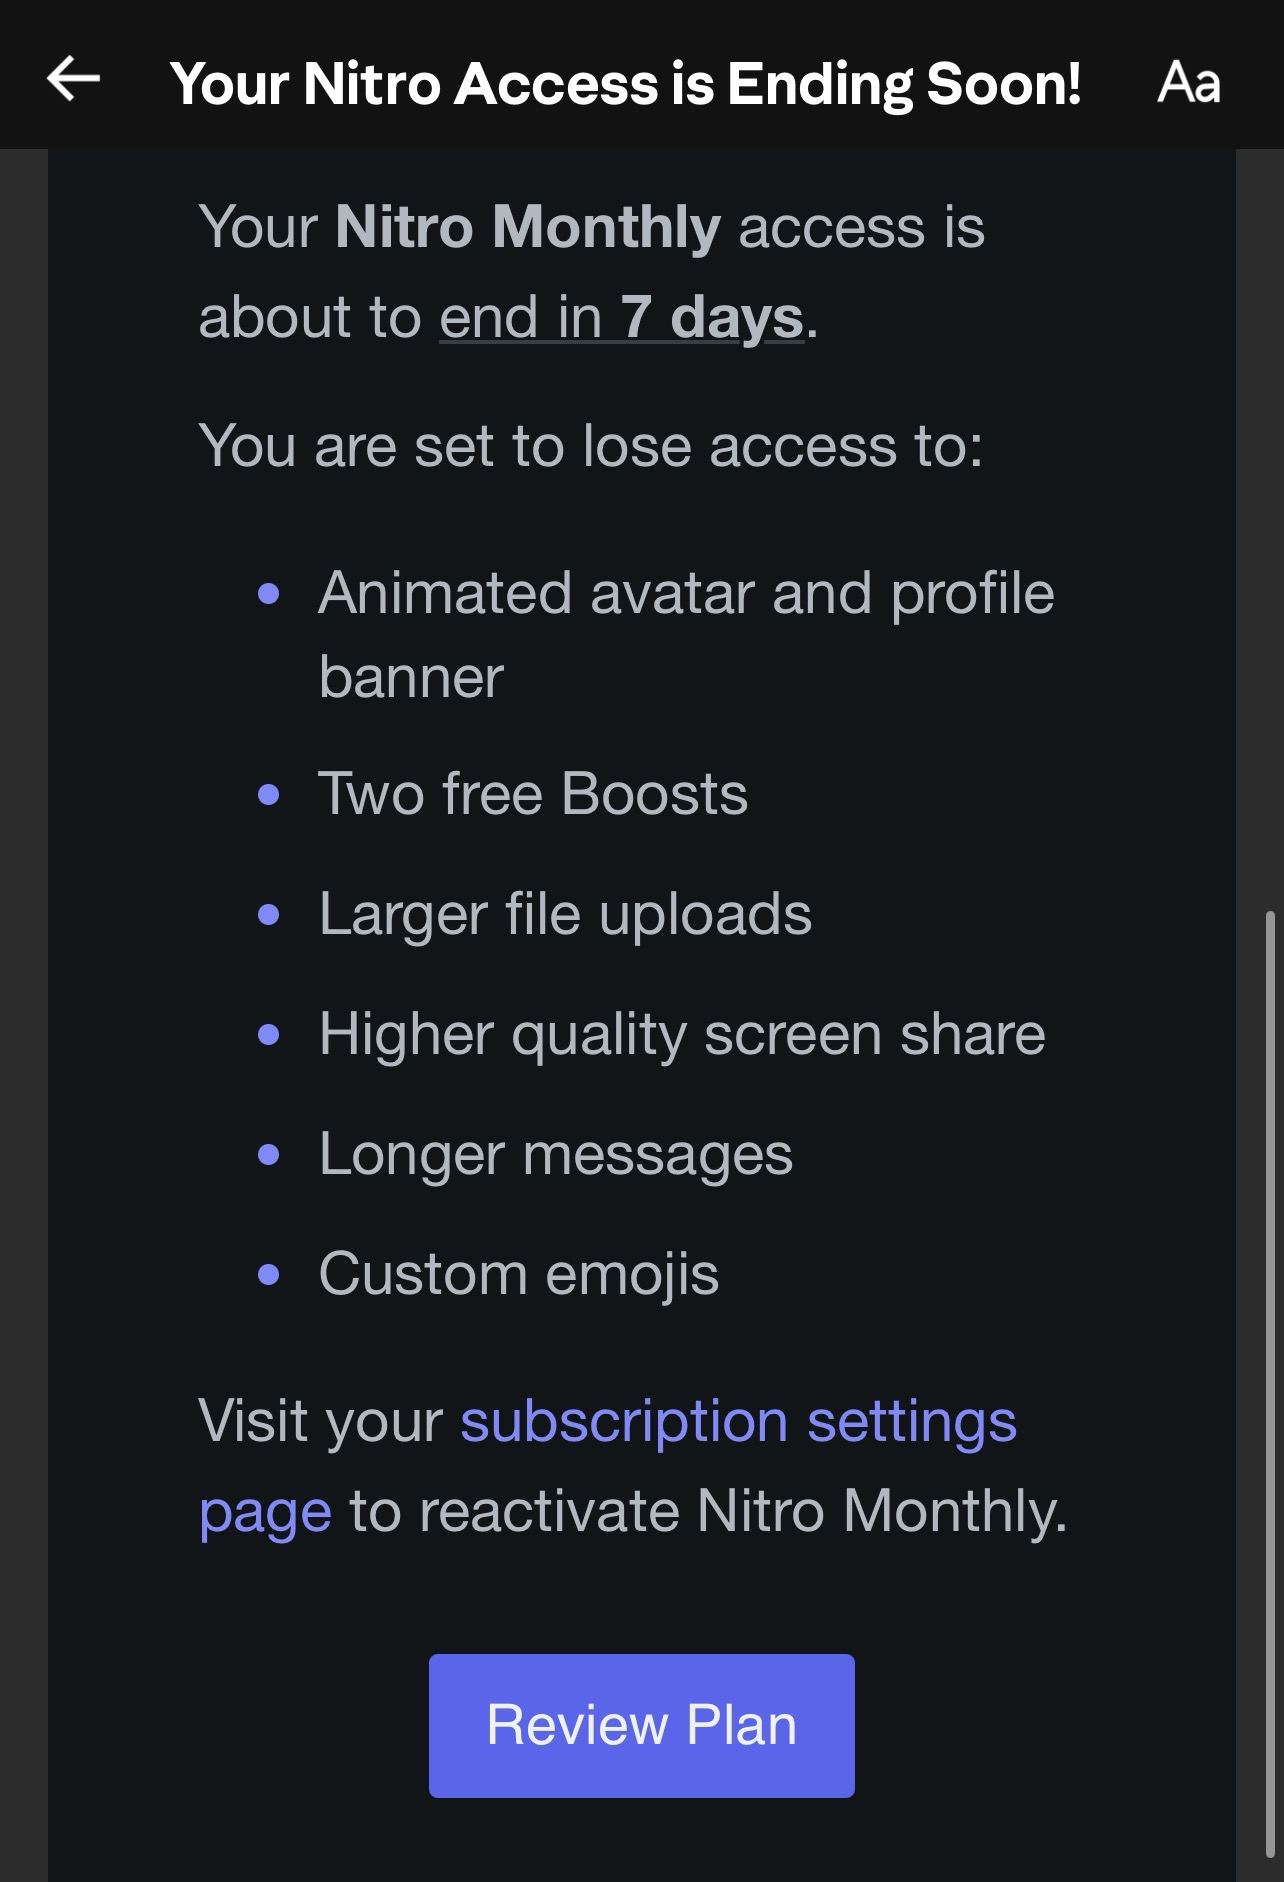1284x1882 pixels.
Task: Click the "Custom emojis" list item
Action: [x=518, y=1274]
